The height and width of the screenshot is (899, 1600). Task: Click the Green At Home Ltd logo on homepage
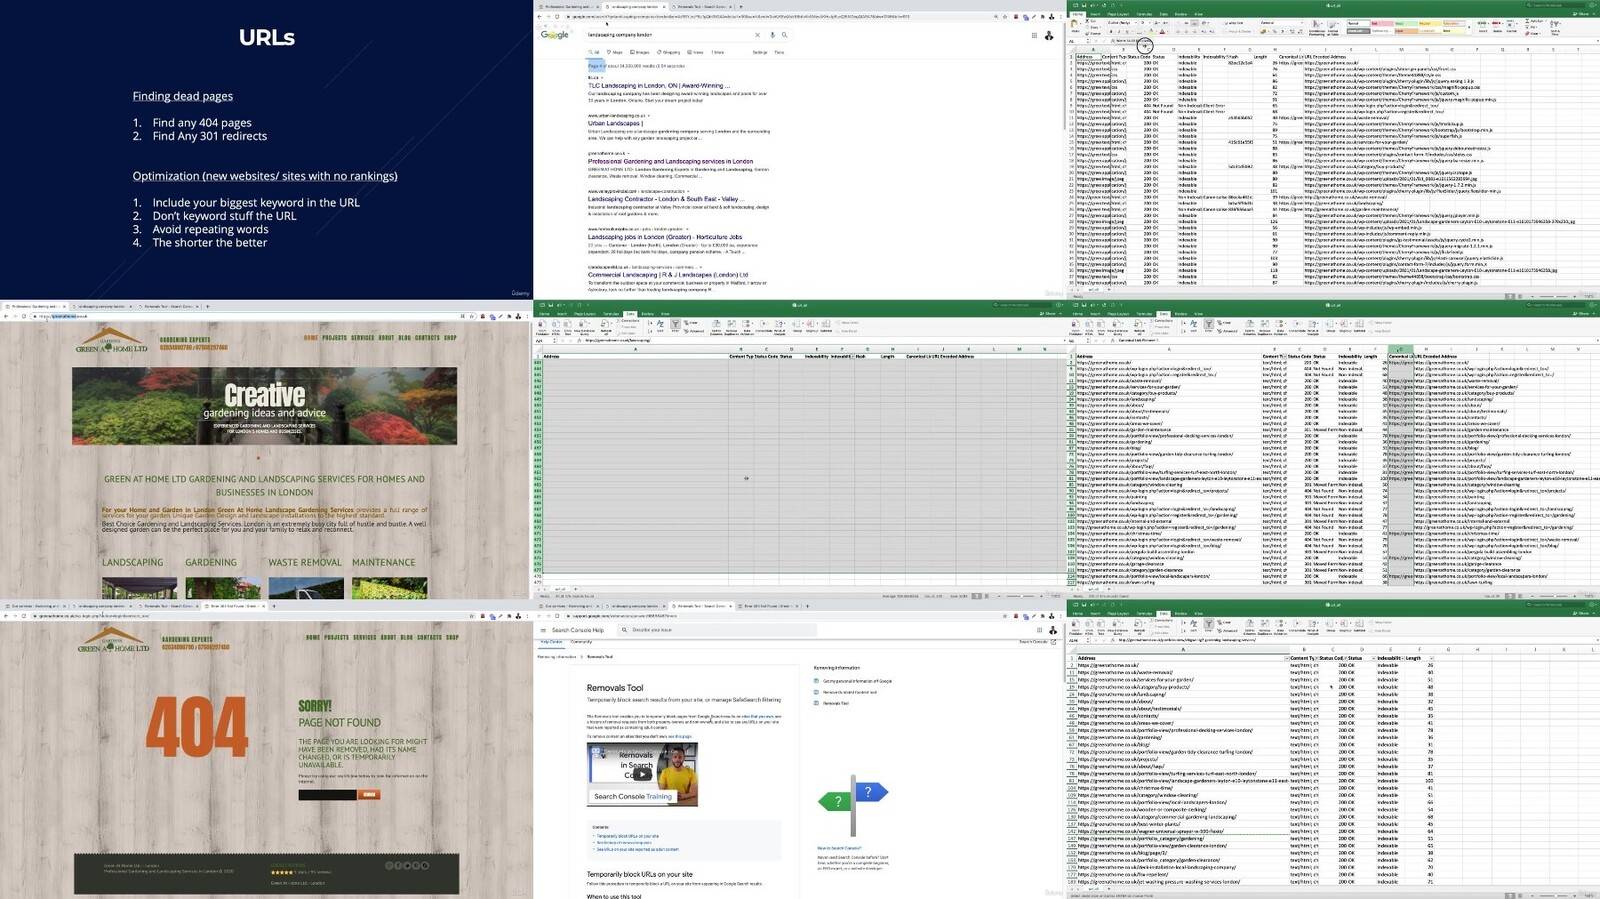coord(111,341)
